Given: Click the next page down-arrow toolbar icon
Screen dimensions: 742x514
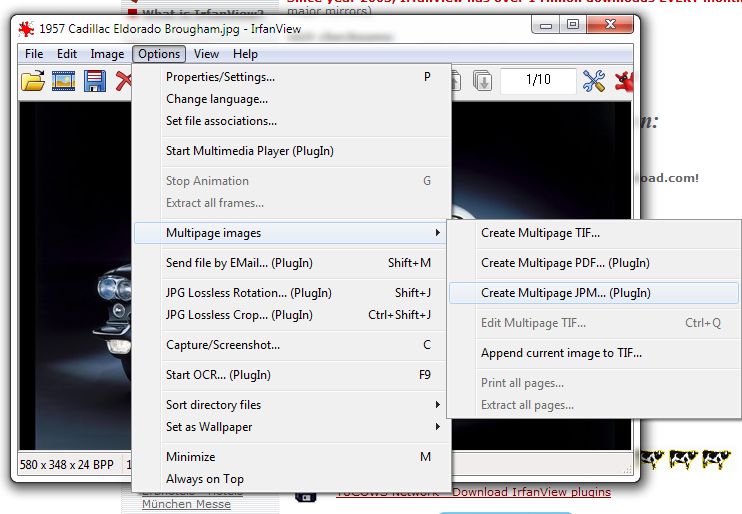Looking at the screenshot, I should tap(482, 80).
